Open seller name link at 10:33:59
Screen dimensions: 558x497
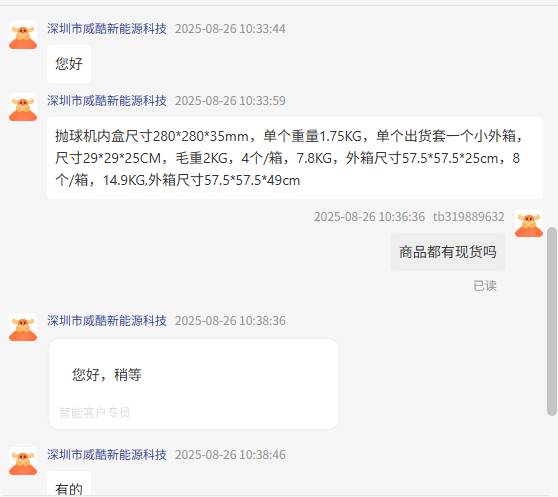pos(107,101)
